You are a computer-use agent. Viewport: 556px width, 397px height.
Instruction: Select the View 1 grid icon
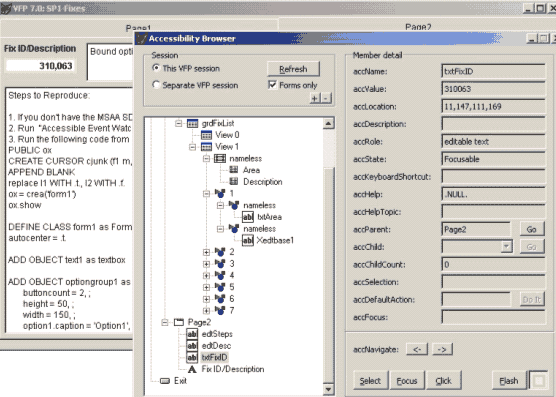206,147
